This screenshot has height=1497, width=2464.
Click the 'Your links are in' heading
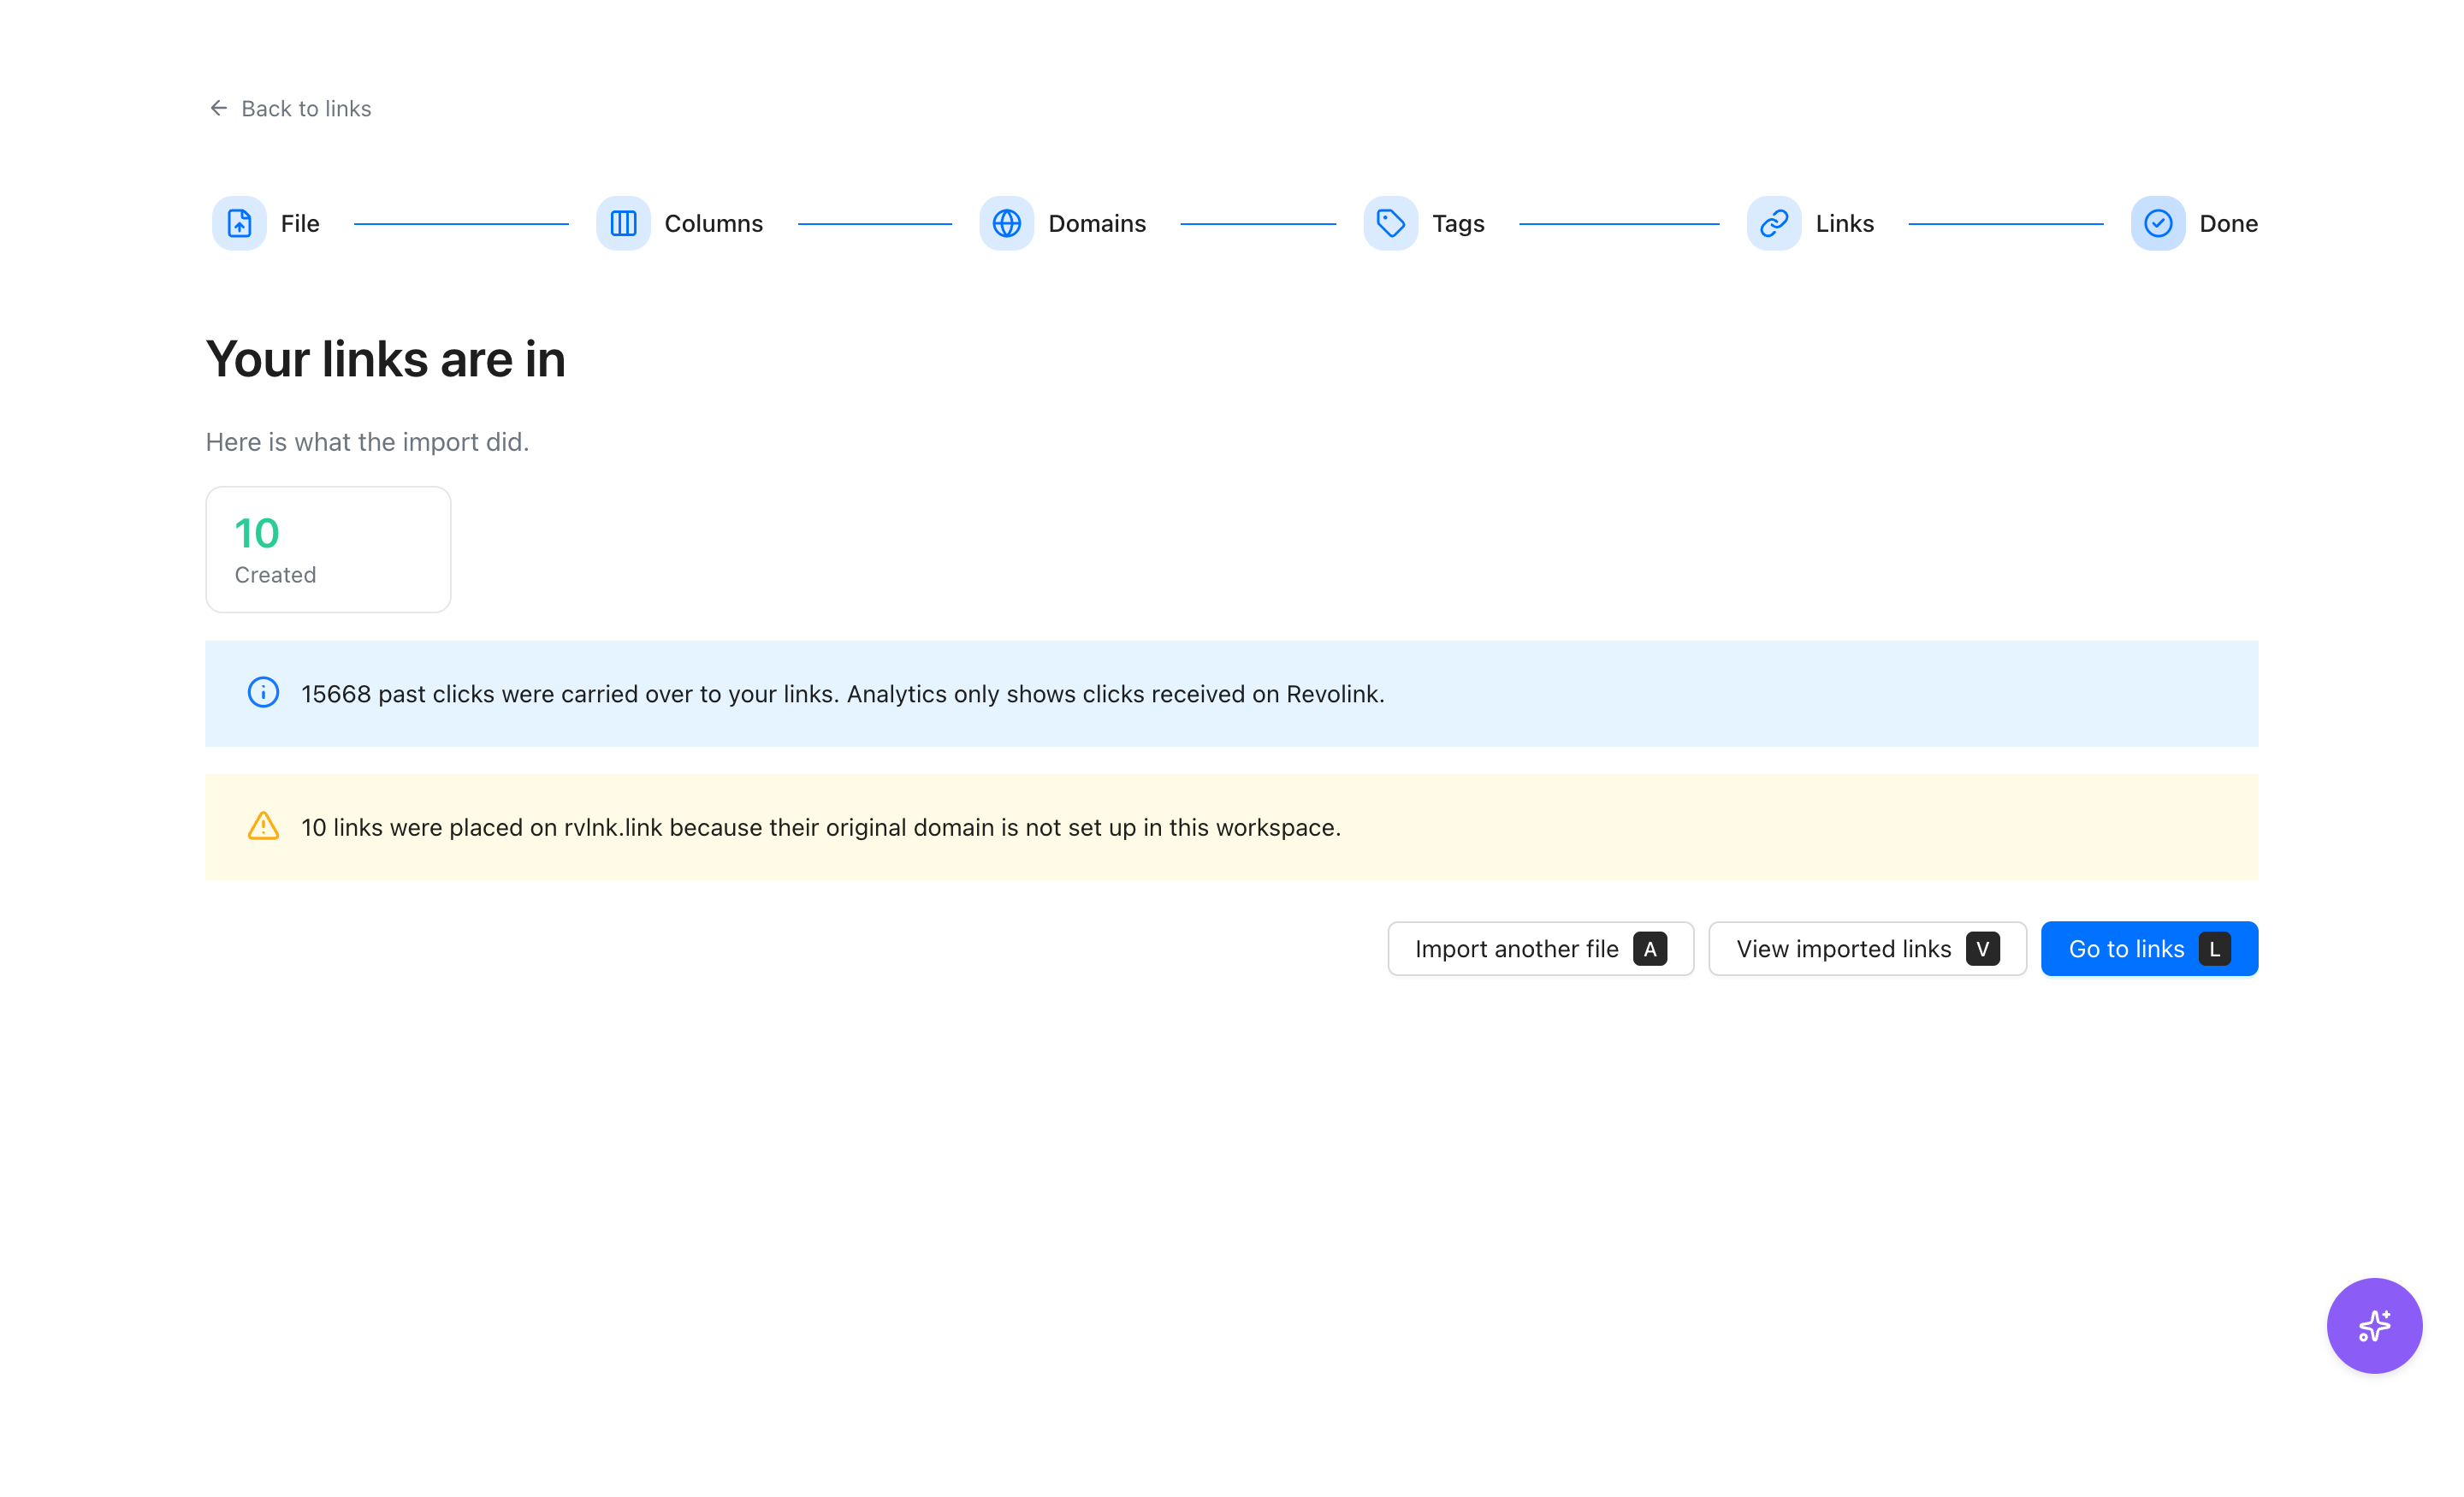coord(385,358)
